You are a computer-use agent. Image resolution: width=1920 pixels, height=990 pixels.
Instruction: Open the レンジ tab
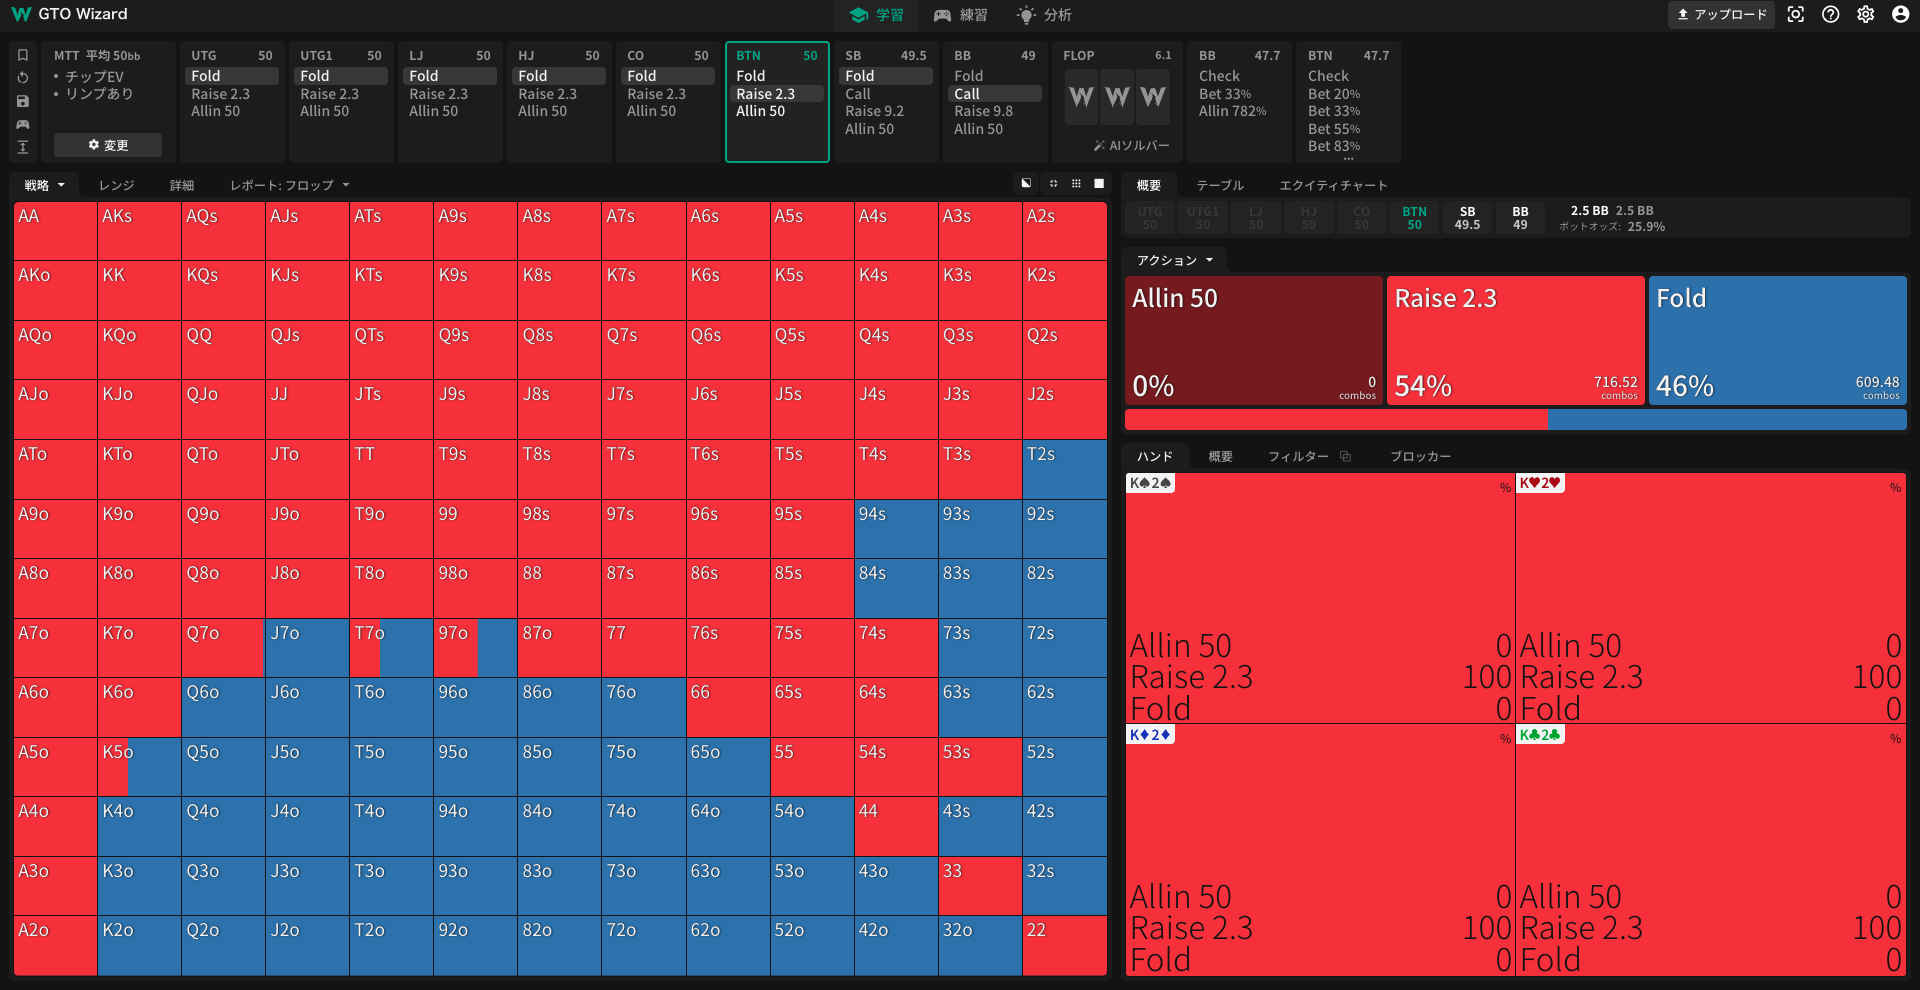(x=116, y=185)
